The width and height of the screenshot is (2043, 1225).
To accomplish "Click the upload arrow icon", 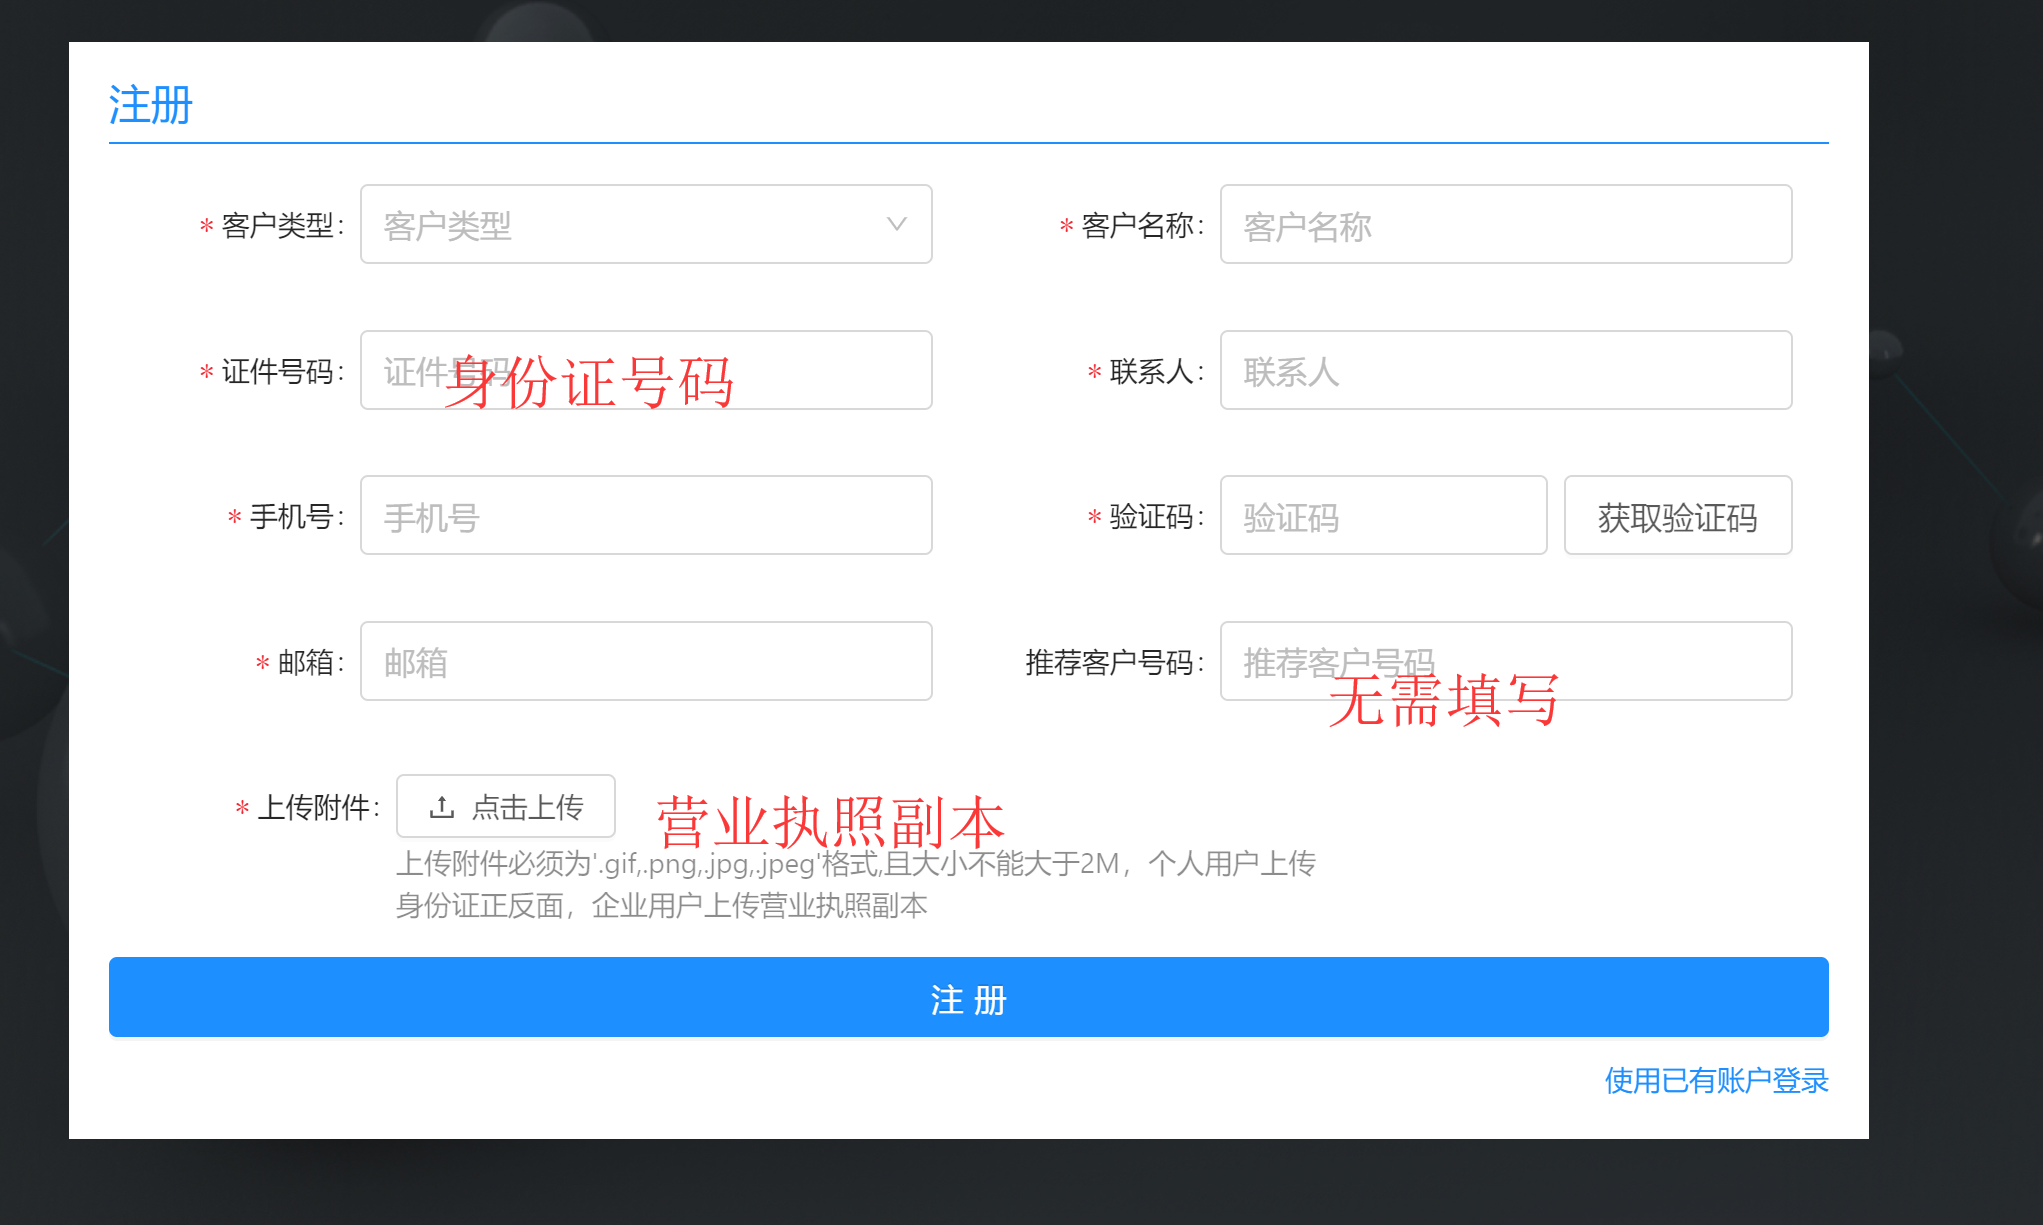I will tap(442, 807).
